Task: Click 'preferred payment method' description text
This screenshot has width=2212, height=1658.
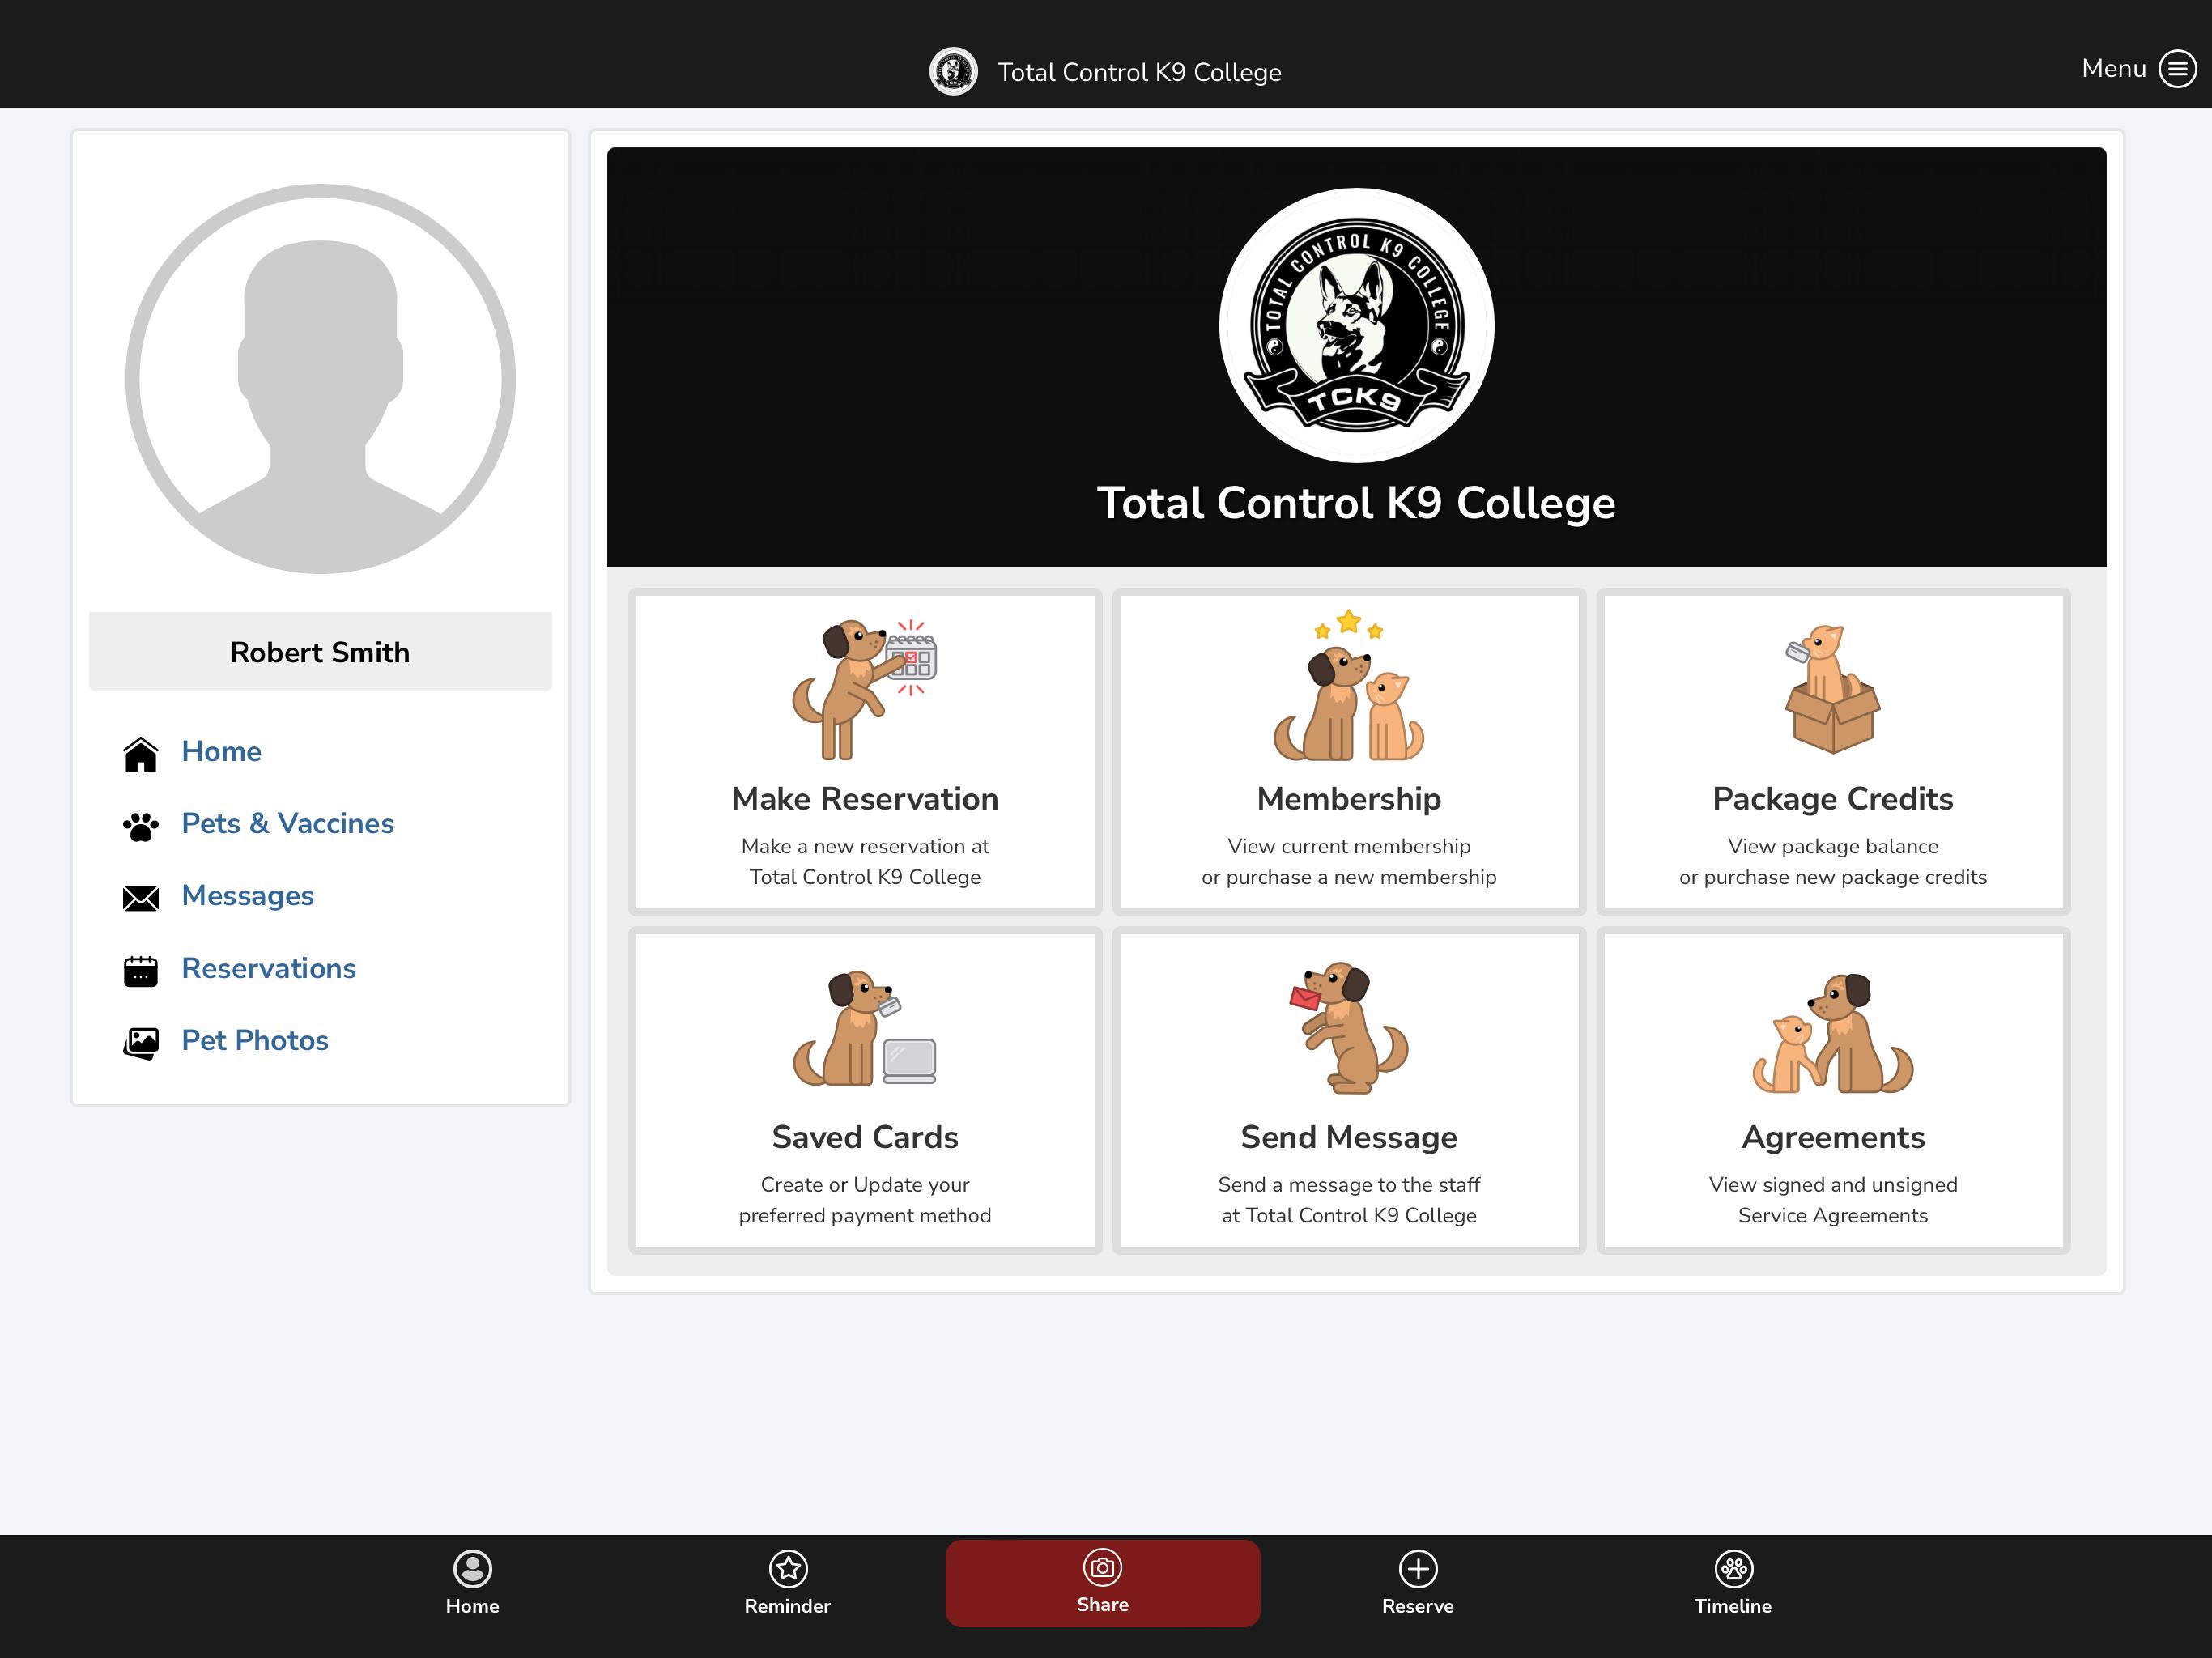Action: pyautogui.click(x=865, y=1215)
